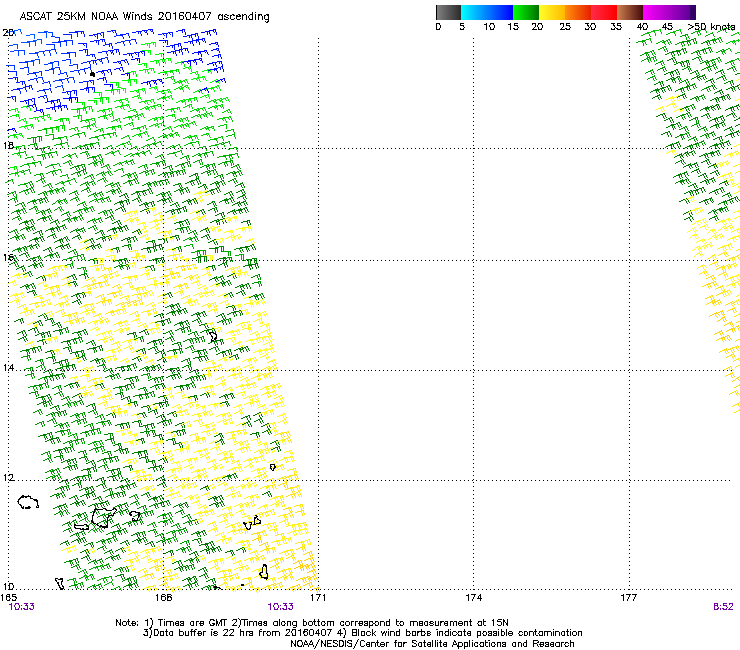Click the '0' label under the color bar
Viewport: 740px width, 650px height.
click(438, 27)
